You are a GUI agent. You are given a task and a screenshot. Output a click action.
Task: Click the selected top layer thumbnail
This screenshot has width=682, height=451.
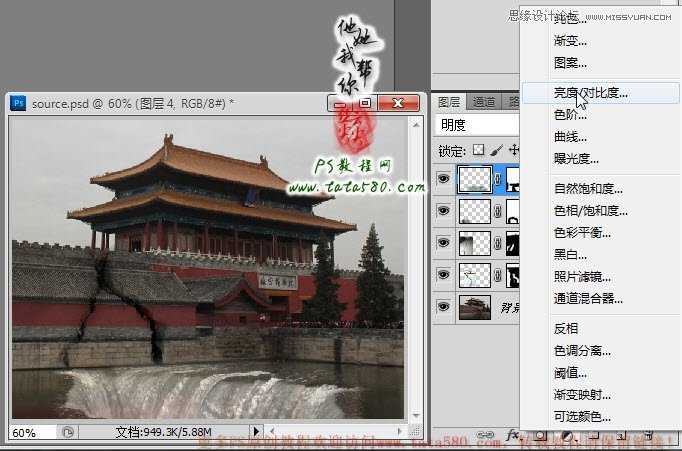[x=475, y=179]
